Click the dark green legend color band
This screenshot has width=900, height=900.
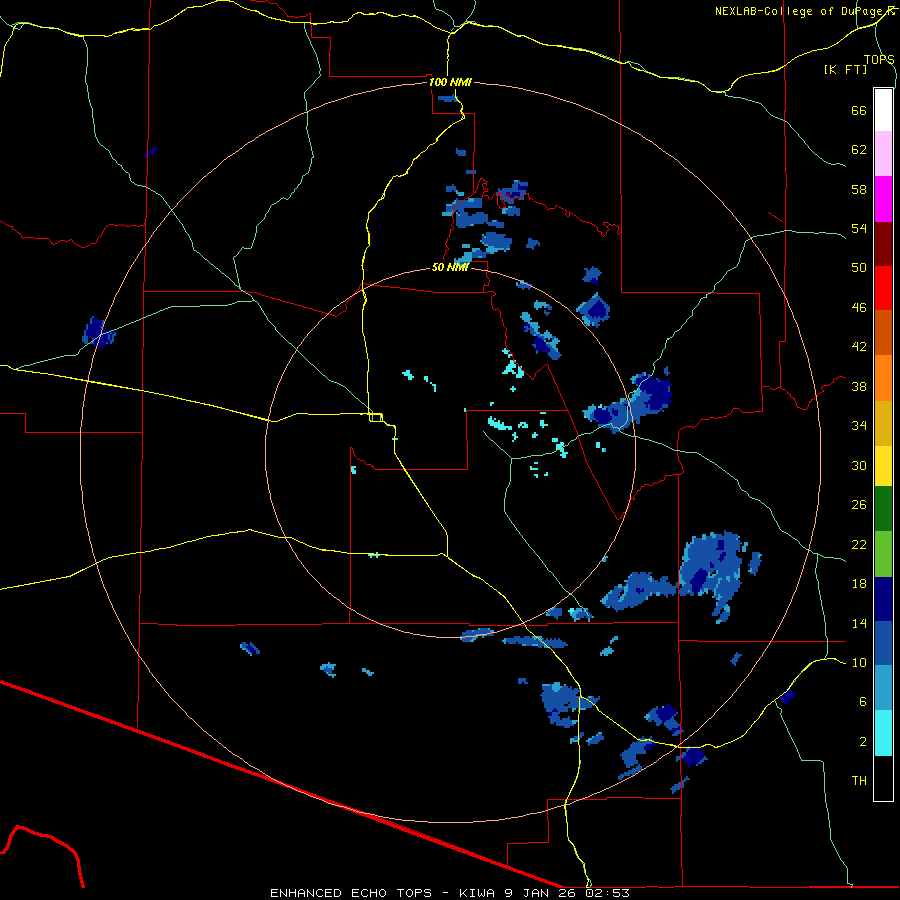click(x=883, y=509)
